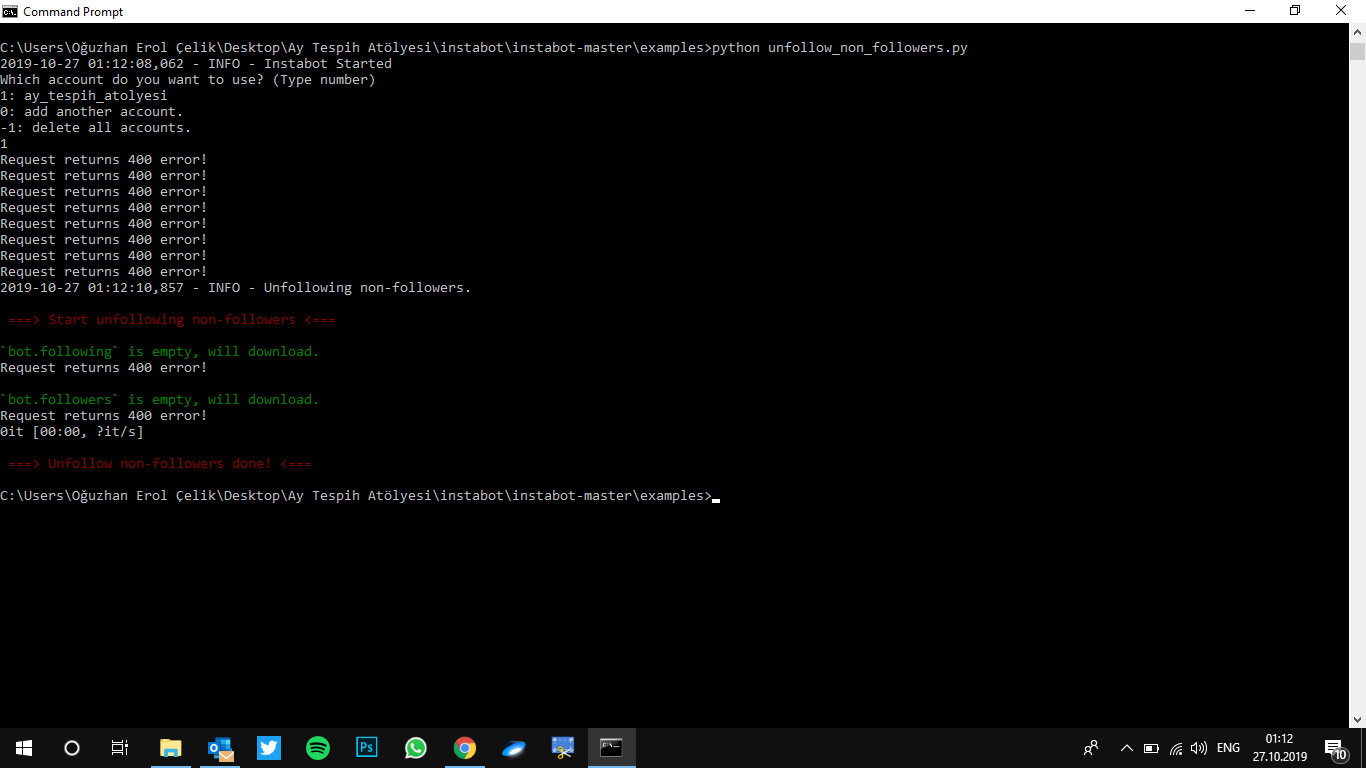Image resolution: width=1366 pixels, height=768 pixels.
Task: Open WhatsApp from the taskbar
Action: coord(415,747)
